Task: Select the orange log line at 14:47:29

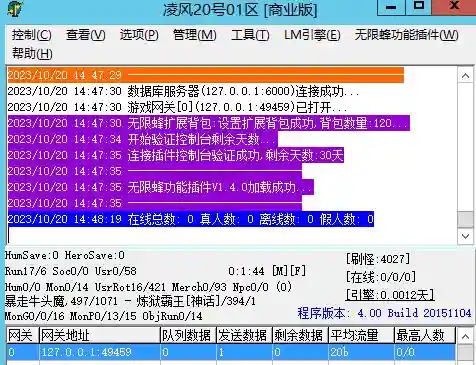Action: tap(206, 75)
